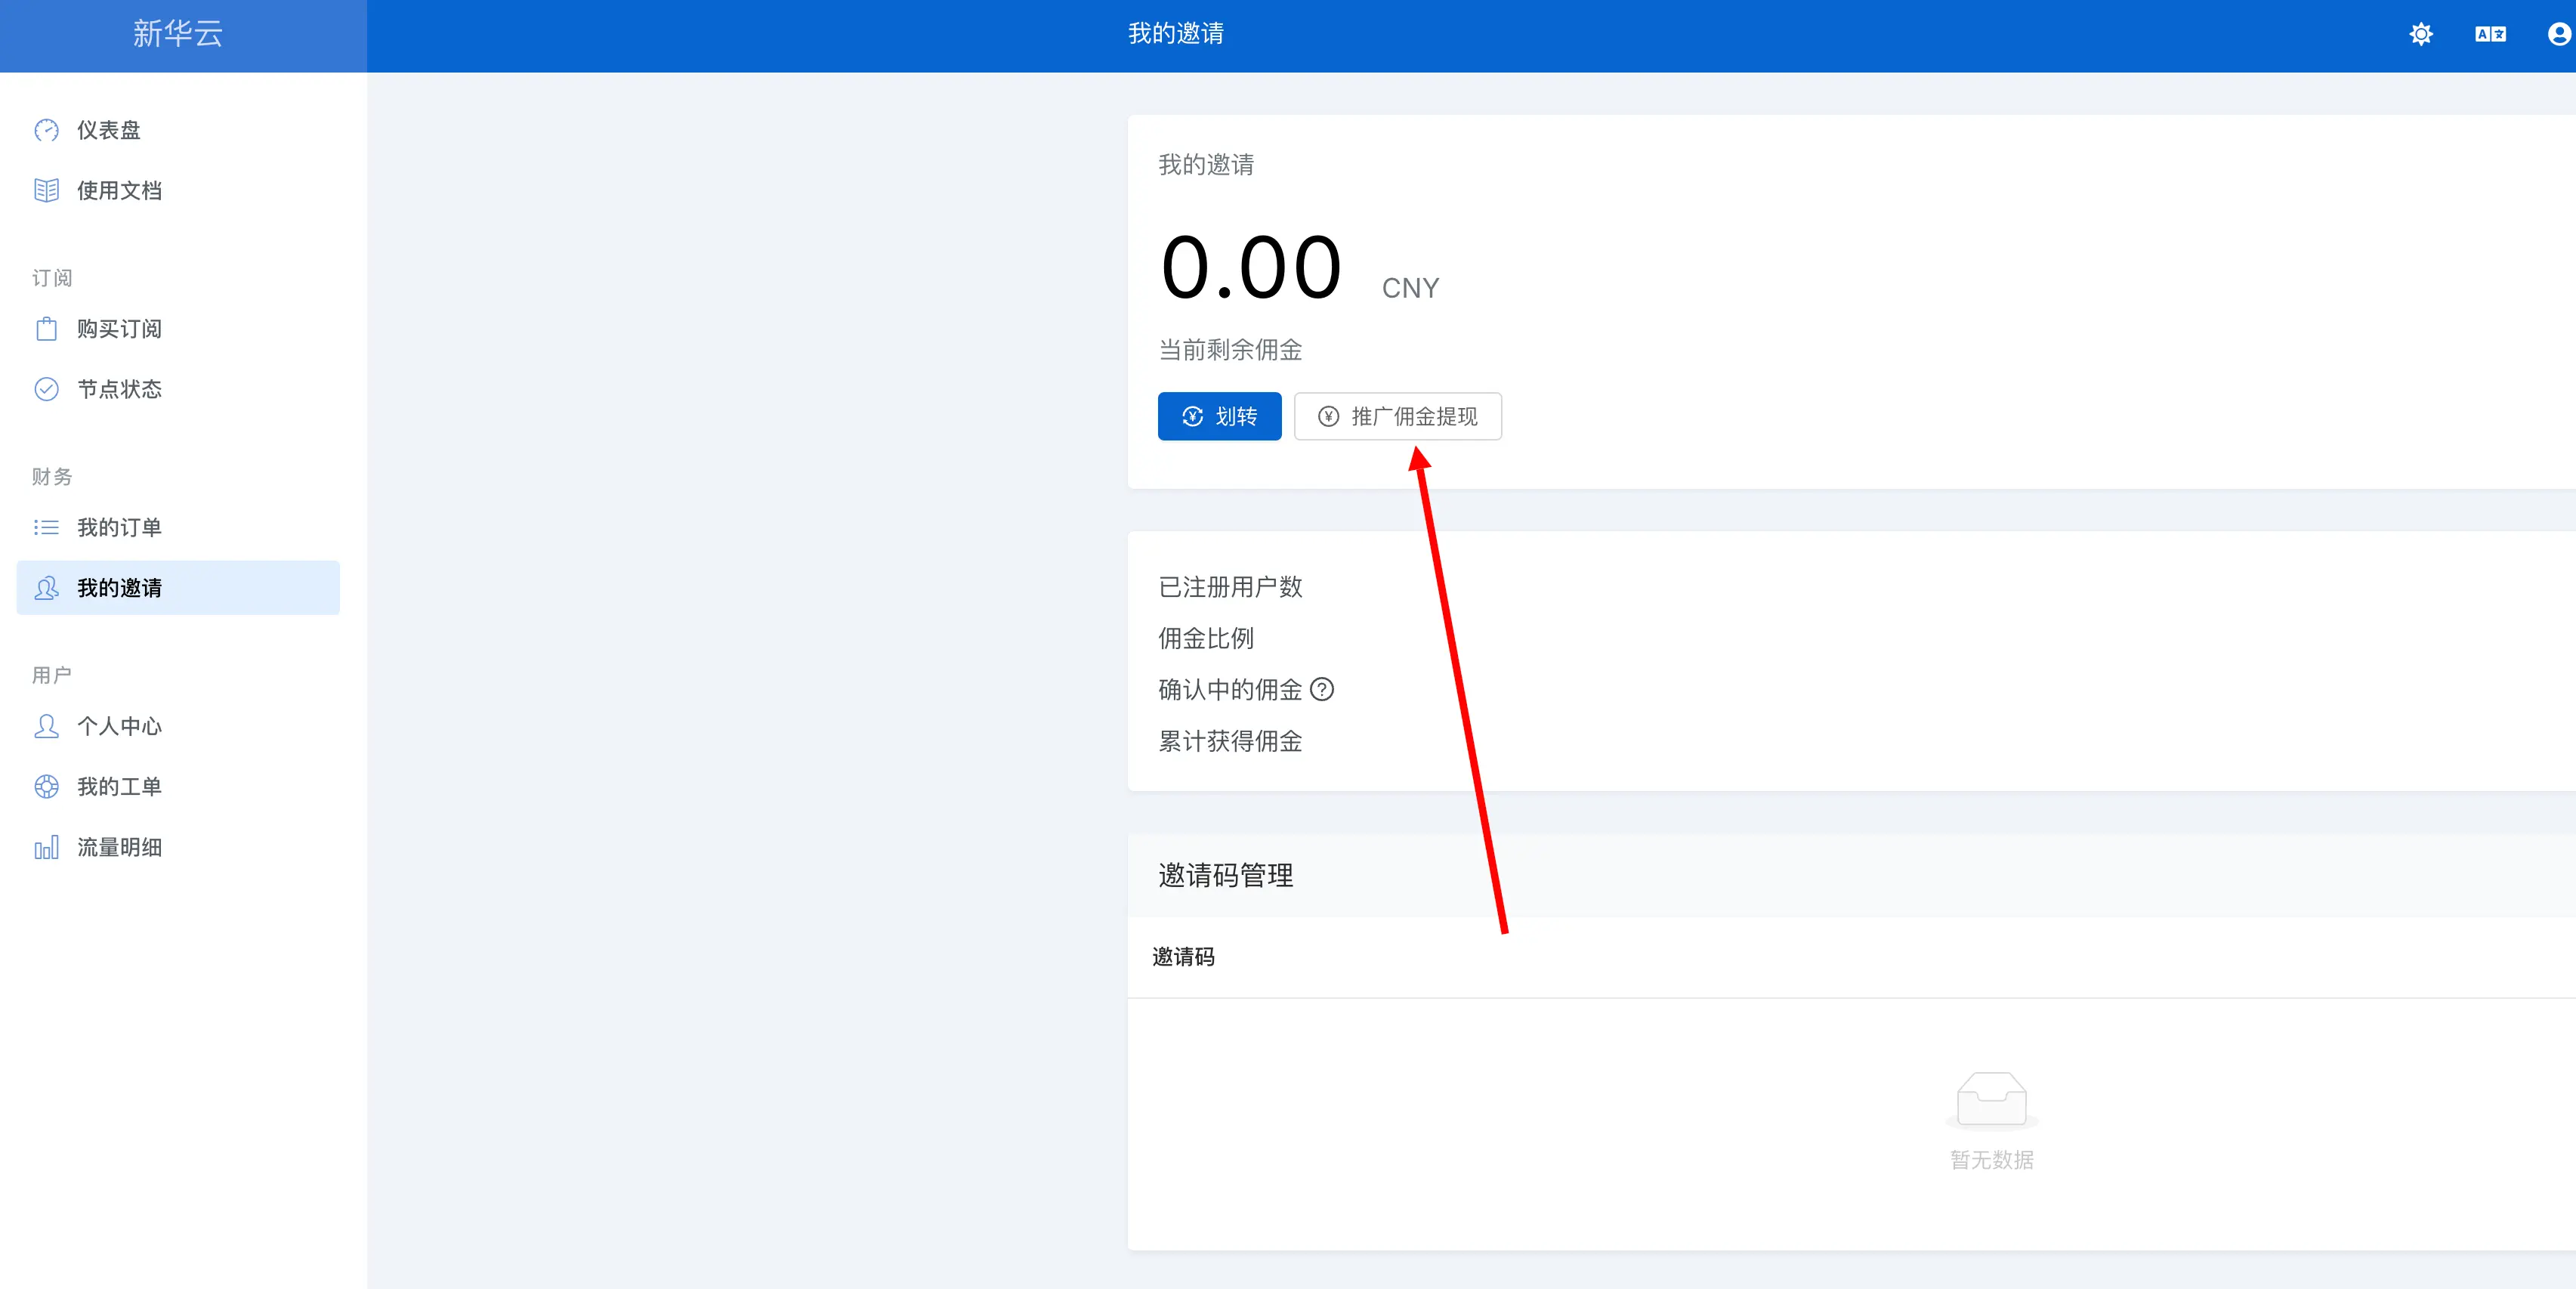Click the shopping bag icon for 购买订阅
This screenshot has height=1289, width=2576.
[x=46, y=328]
